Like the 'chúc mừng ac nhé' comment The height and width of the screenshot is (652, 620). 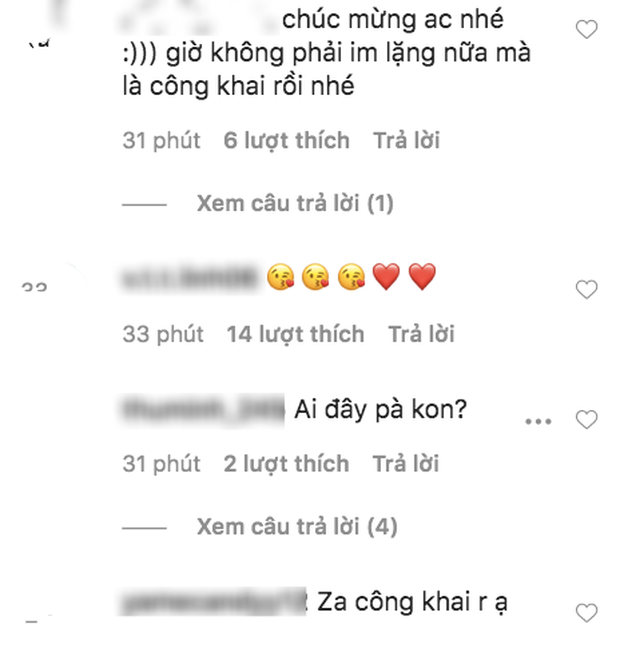click(x=586, y=30)
